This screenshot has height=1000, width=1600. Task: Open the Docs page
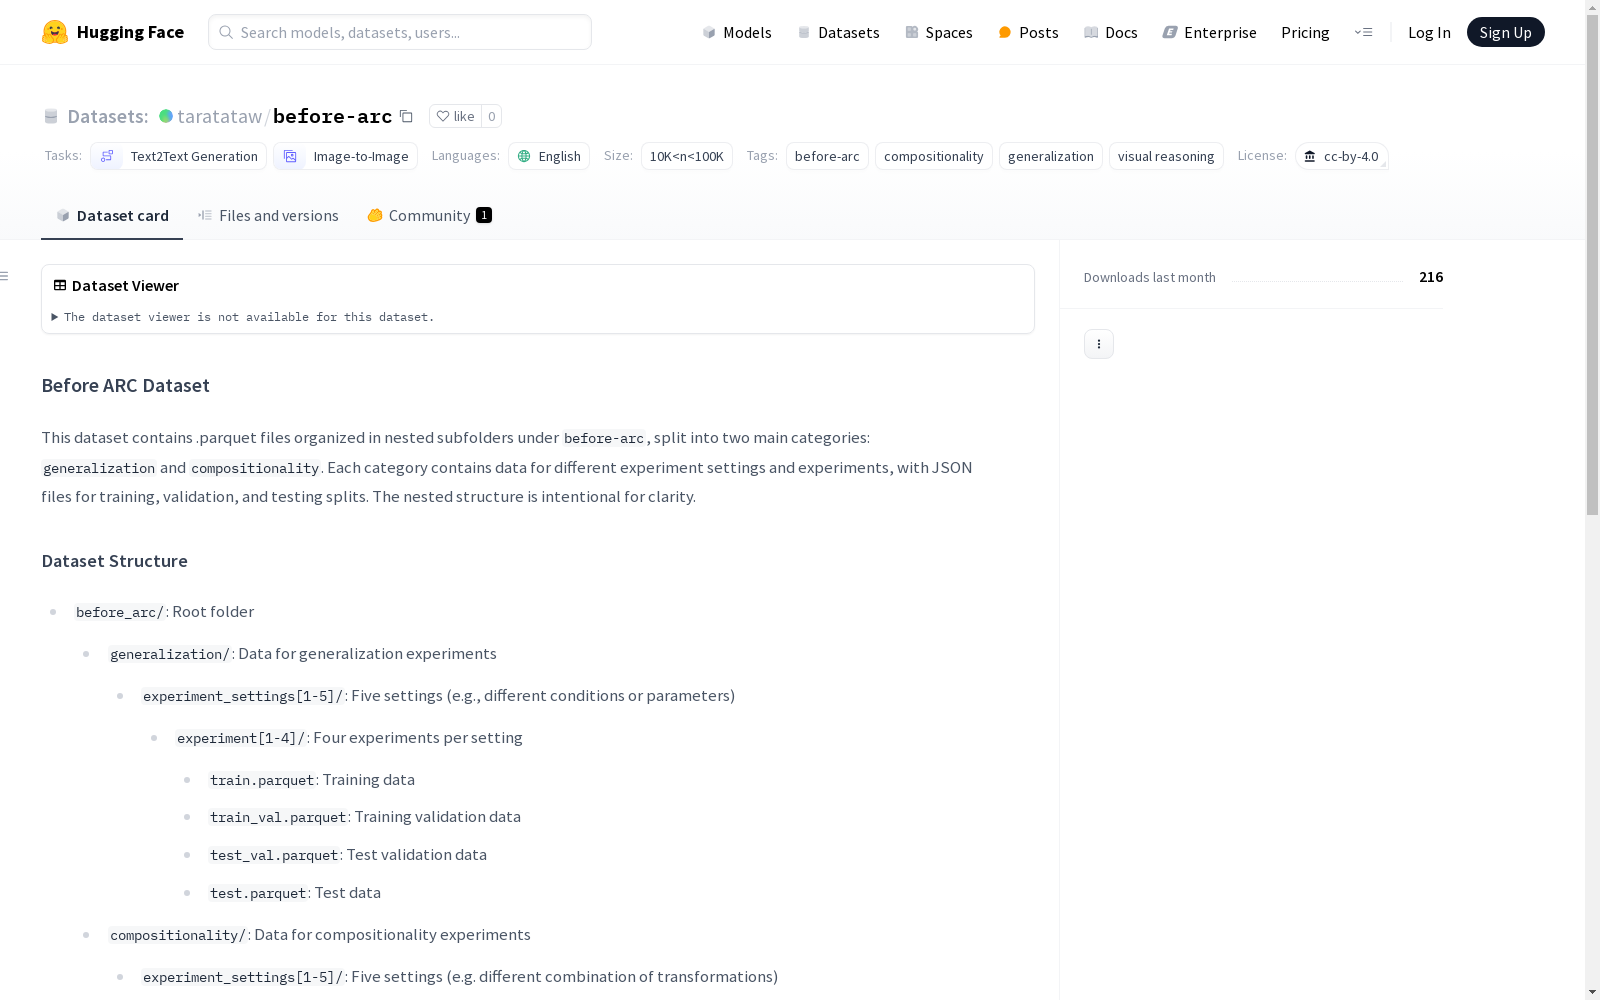tap(1110, 32)
